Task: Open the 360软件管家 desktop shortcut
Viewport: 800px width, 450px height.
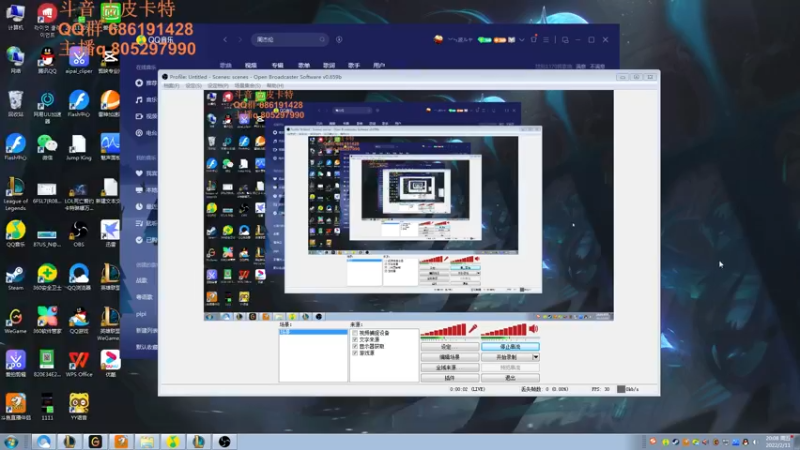Action: 47,320
